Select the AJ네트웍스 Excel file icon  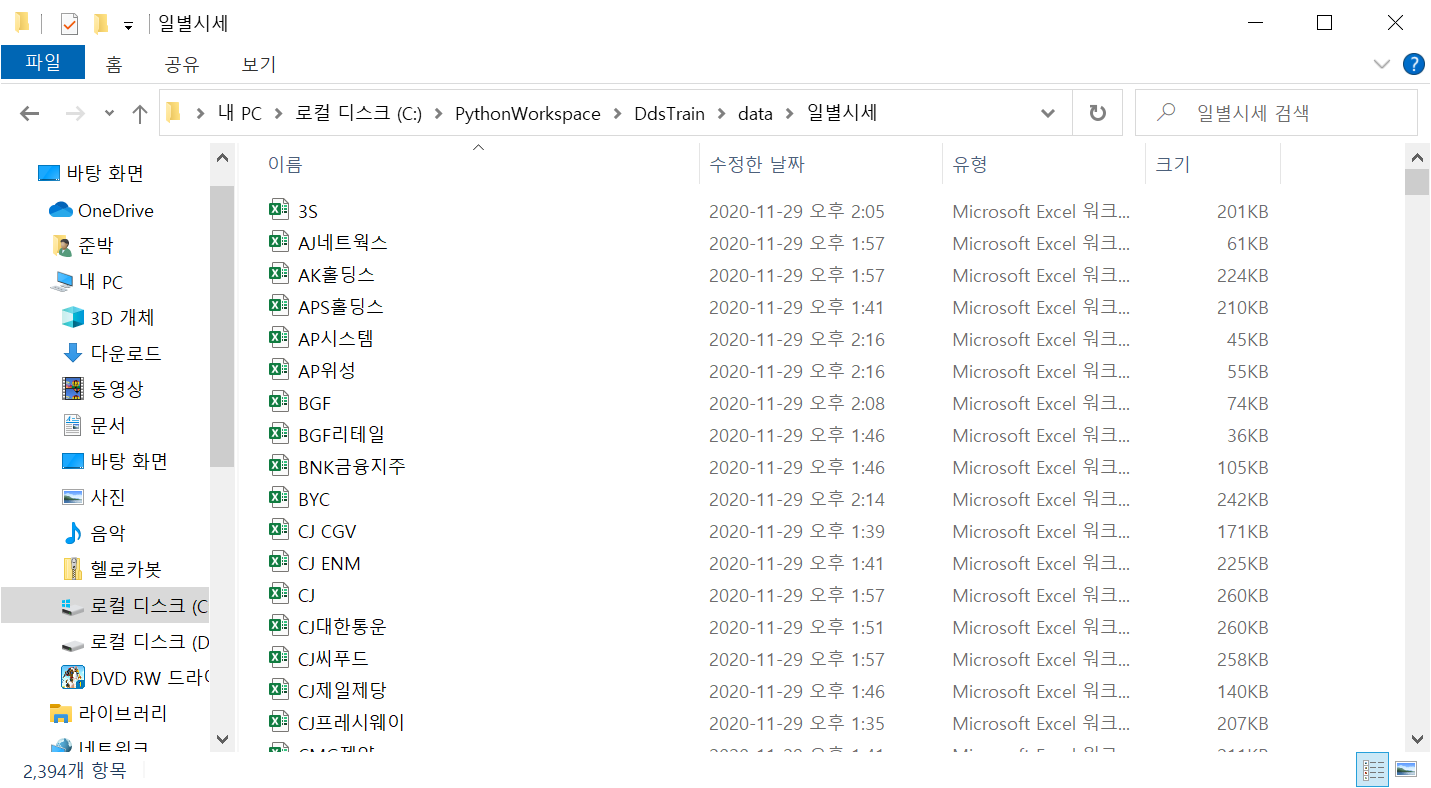(x=279, y=241)
